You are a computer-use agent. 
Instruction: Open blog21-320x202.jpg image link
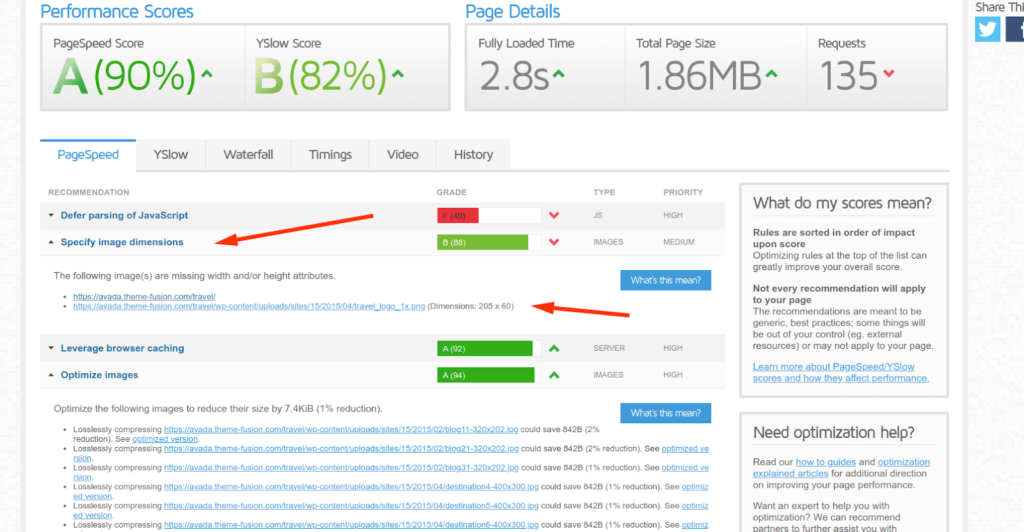[x=341, y=448]
